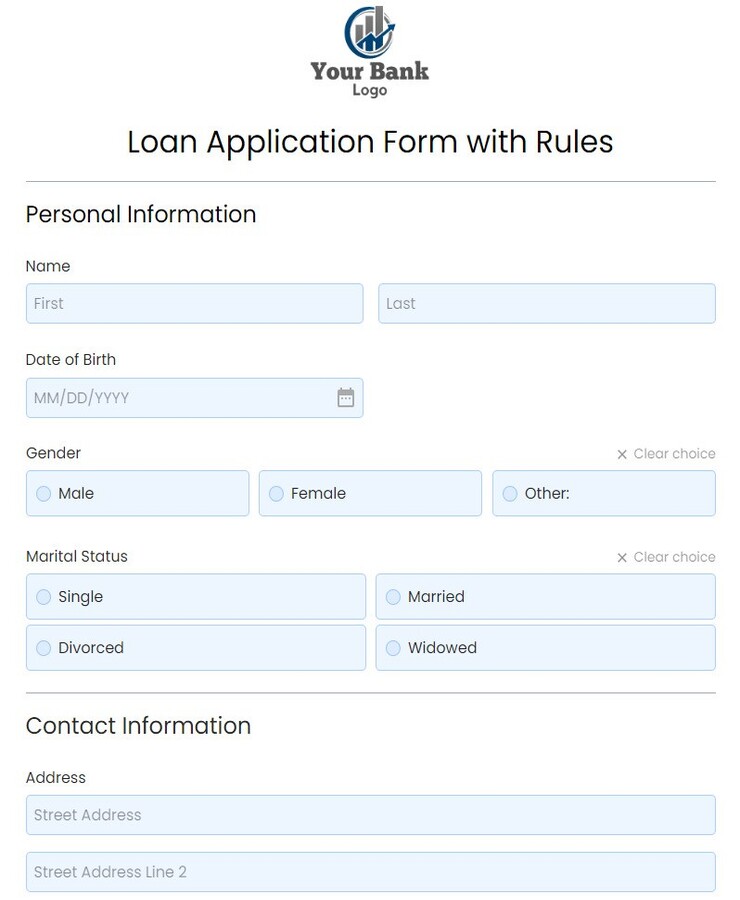The width and height of the screenshot is (740, 900).
Task: Click Clear choice for Gender
Action: pyautogui.click(x=672, y=453)
